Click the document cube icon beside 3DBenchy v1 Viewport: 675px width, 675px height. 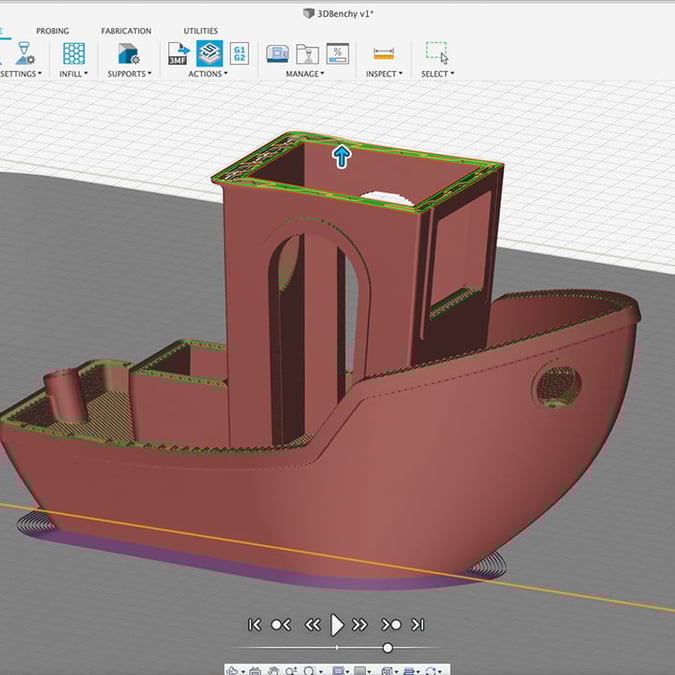pyautogui.click(x=308, y=13)
